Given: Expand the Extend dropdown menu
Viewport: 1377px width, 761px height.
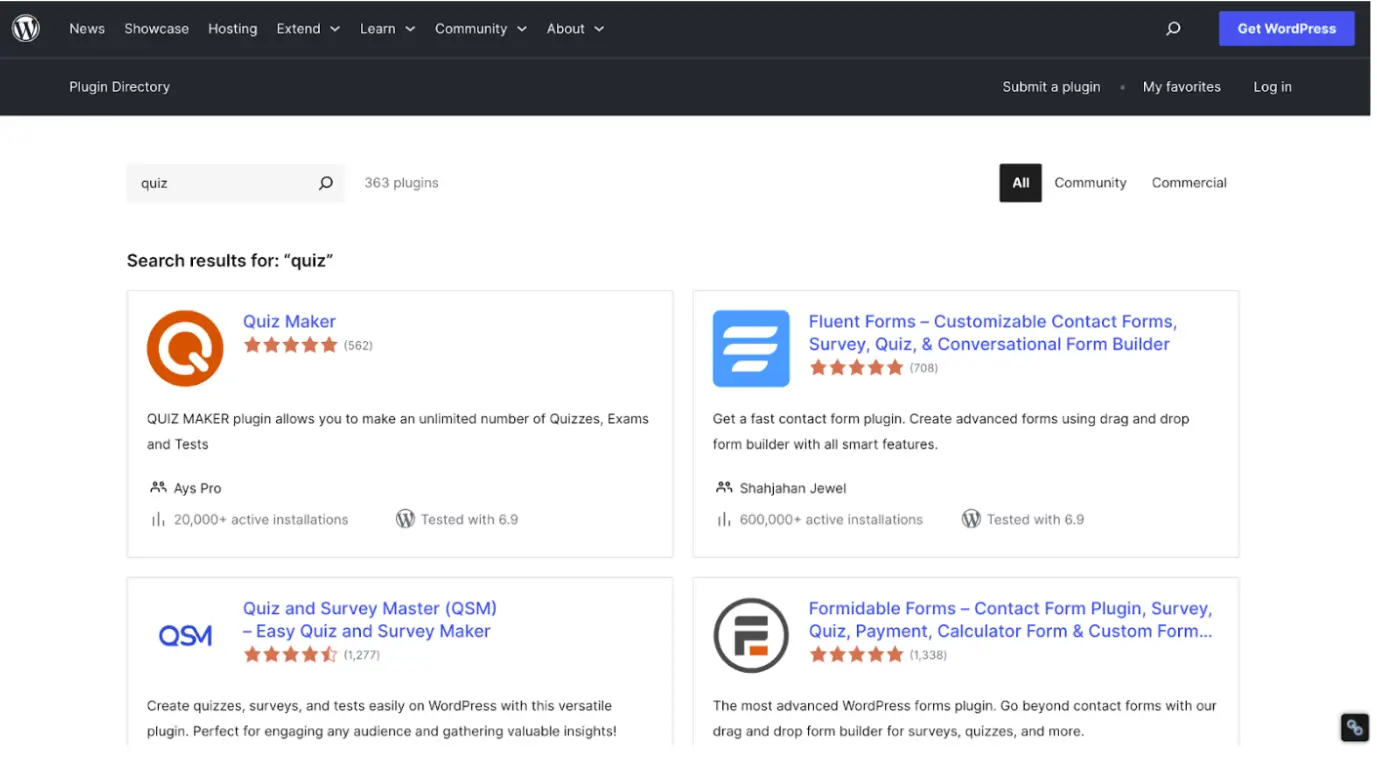Looking at the screenshot, I should 307,28.
